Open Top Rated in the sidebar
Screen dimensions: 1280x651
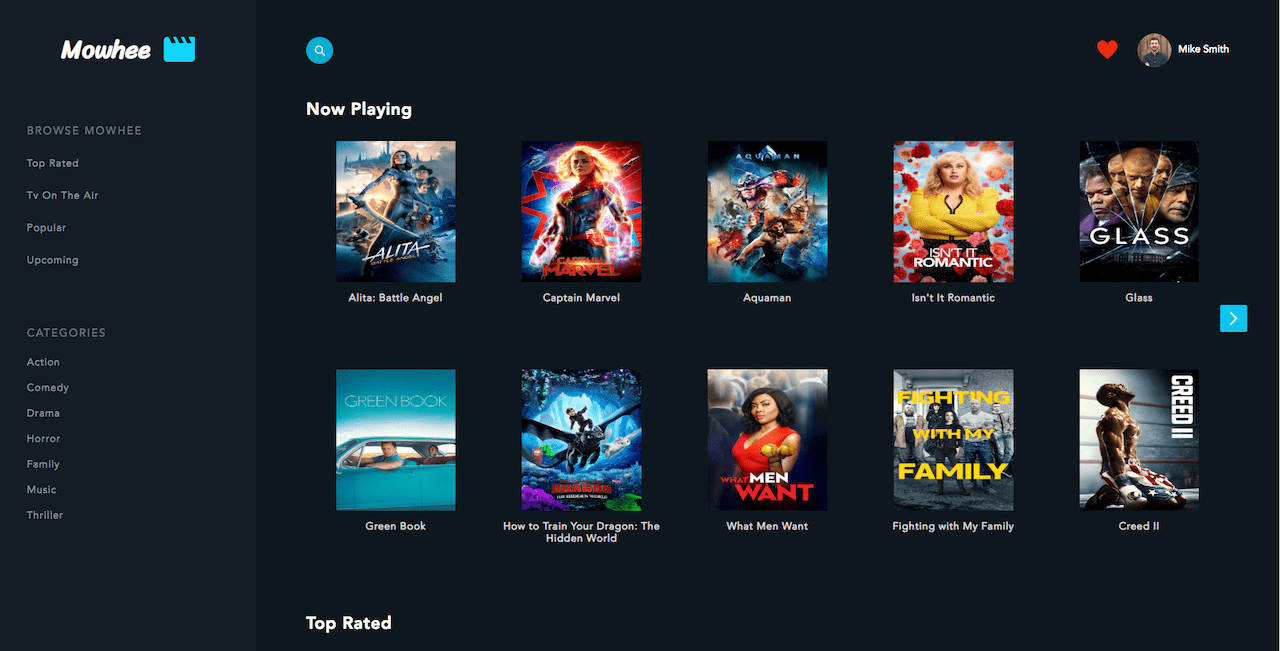click(52, 163)
